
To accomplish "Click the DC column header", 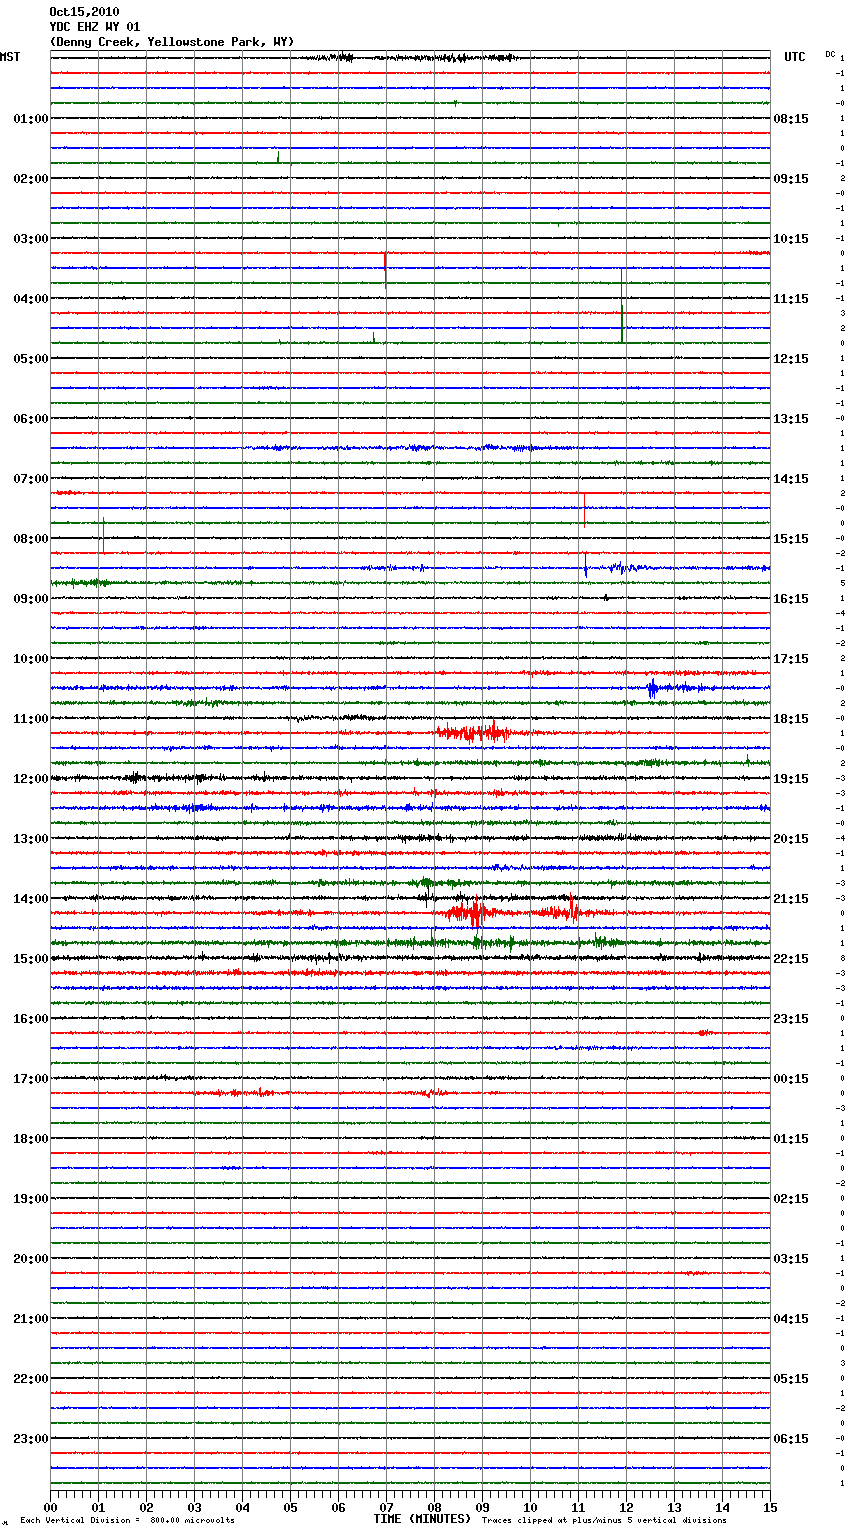I will (830, 54).
